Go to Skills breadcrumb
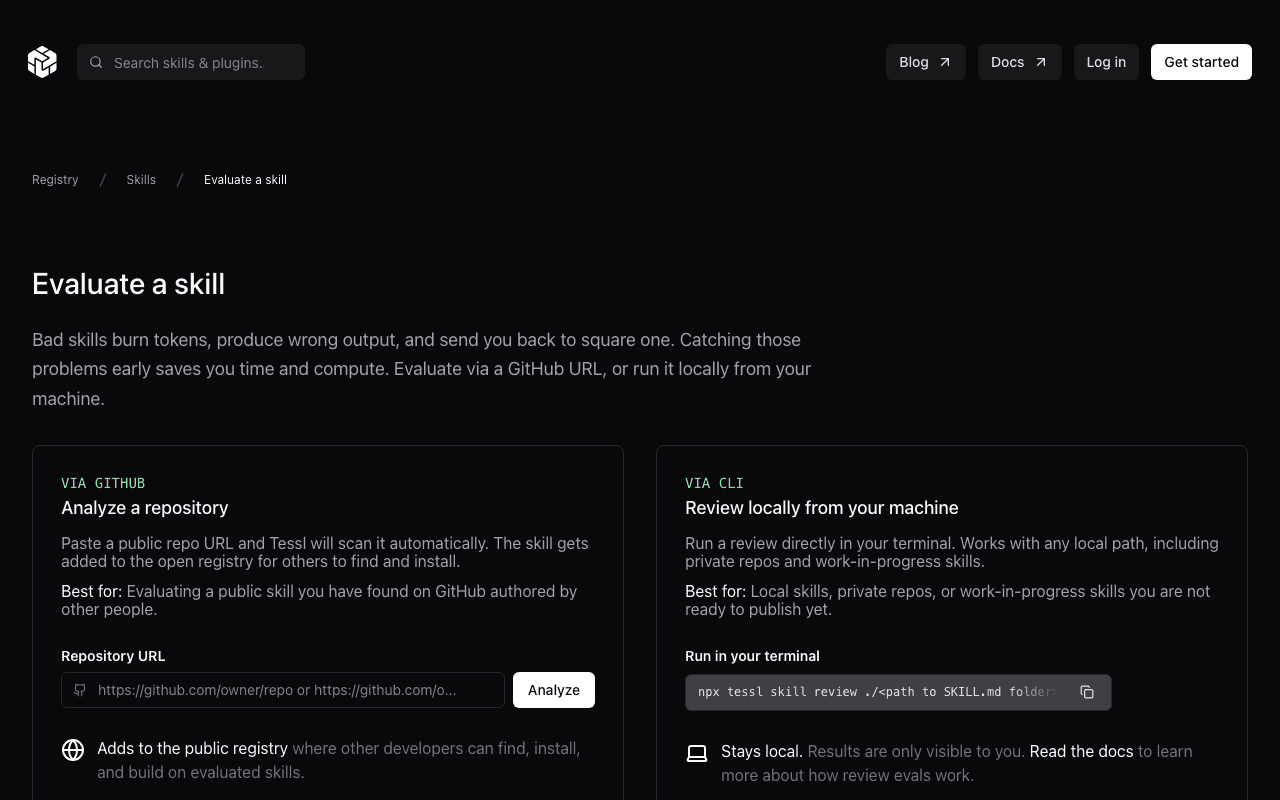 pos(141,180)
